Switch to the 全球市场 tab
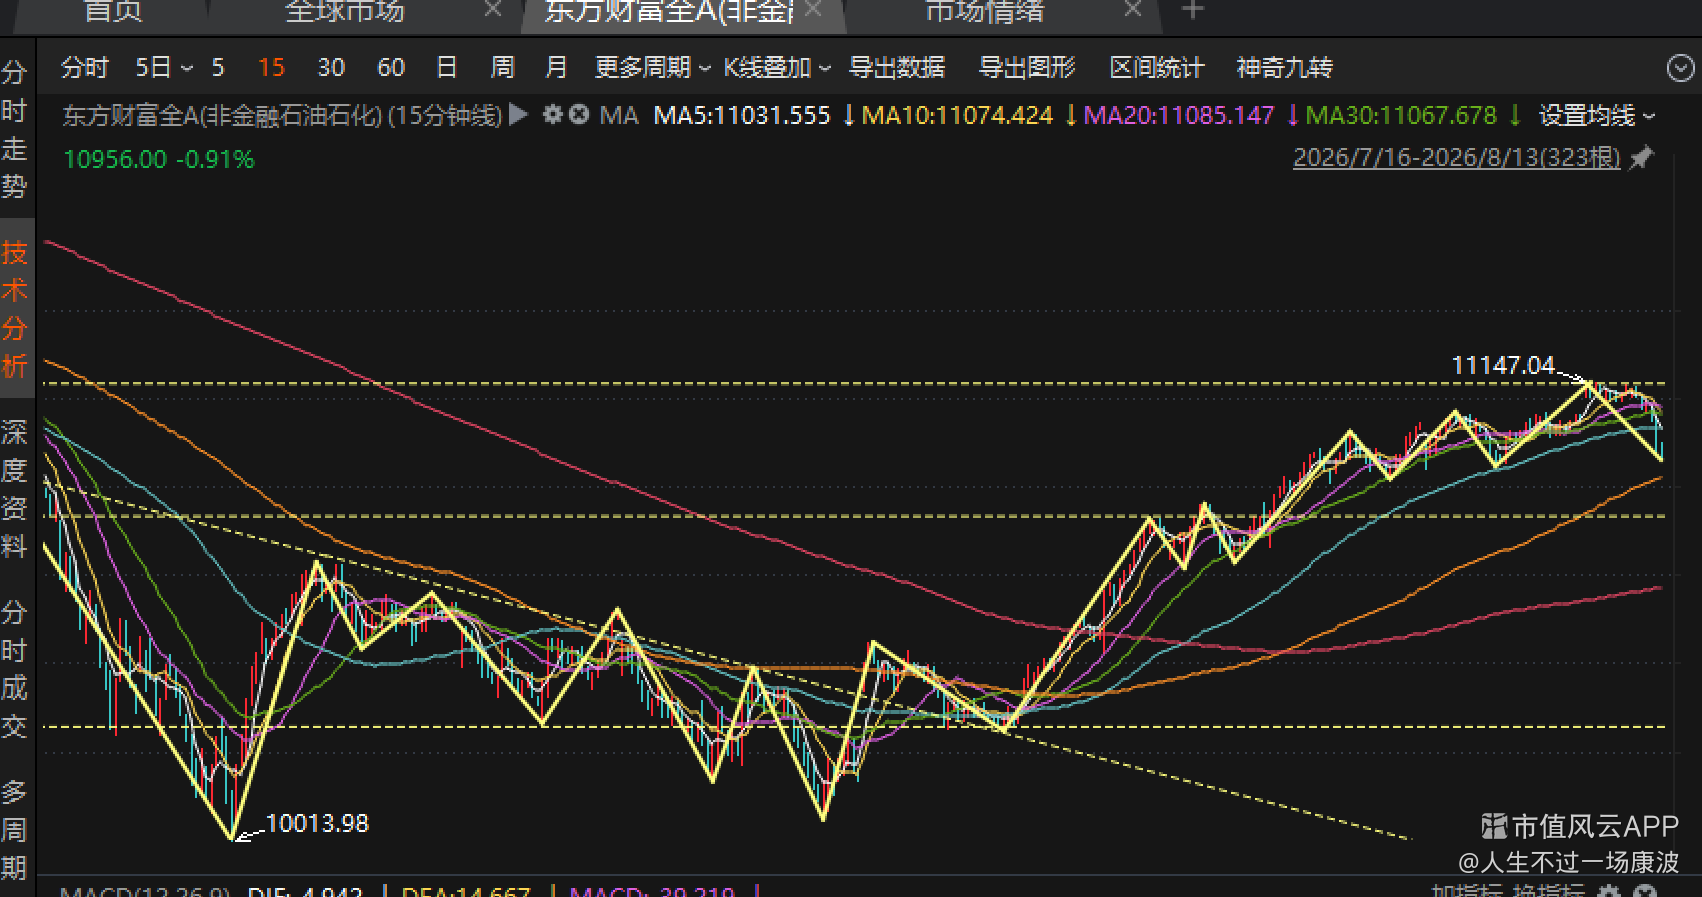Image resolution: width=1702 pixels, height=897 pixels. click(345, 11)
